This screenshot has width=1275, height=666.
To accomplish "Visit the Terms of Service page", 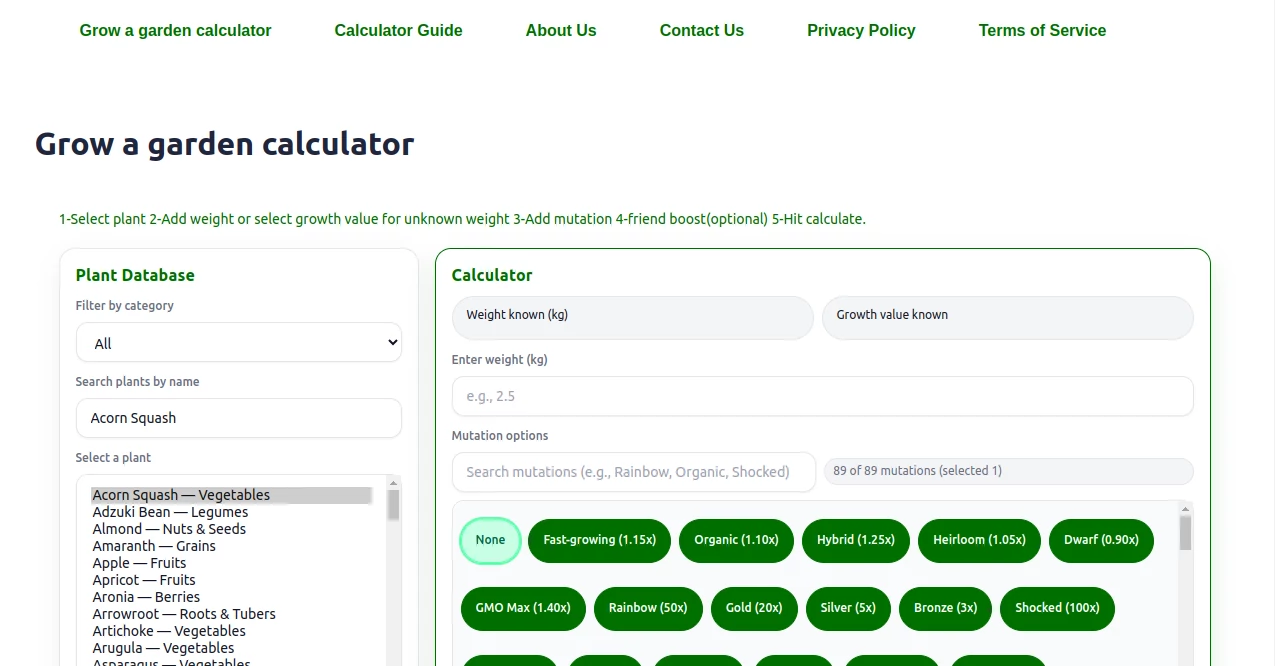I will click(x=1042, y=30).
